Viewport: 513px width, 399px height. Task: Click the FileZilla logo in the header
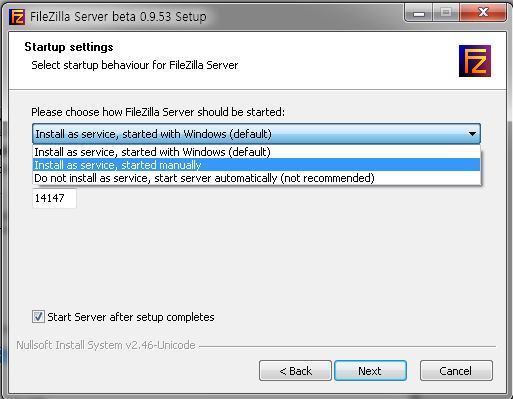(x=475, y=61)
